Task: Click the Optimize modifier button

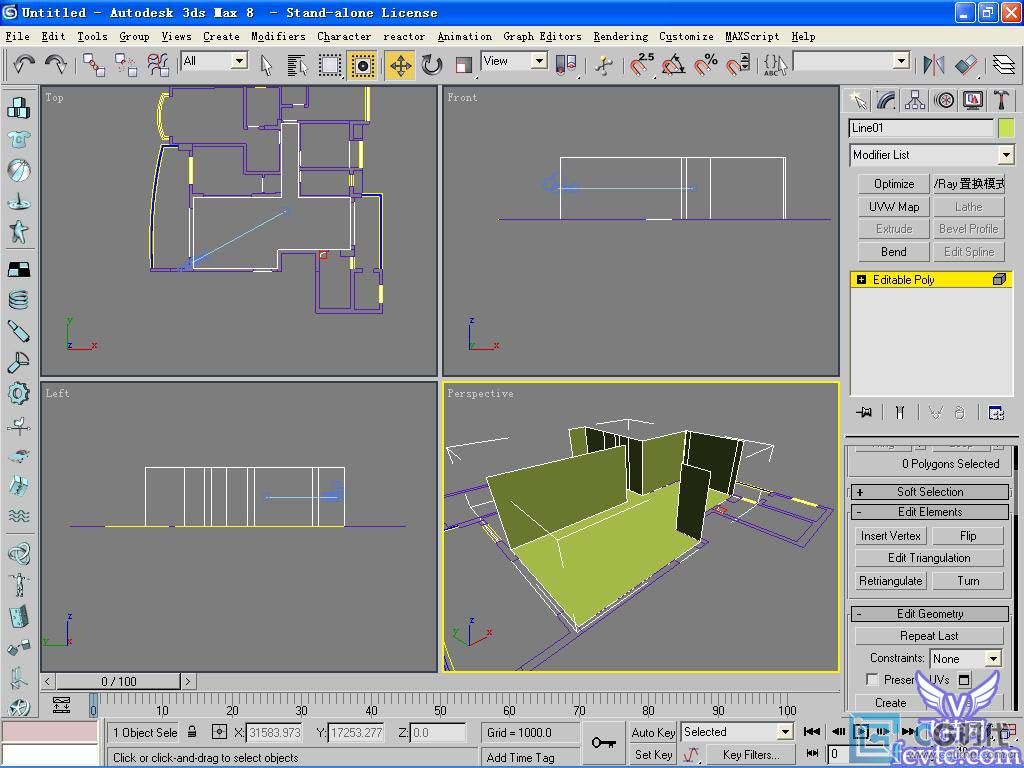Action: (x=894, y=184)
